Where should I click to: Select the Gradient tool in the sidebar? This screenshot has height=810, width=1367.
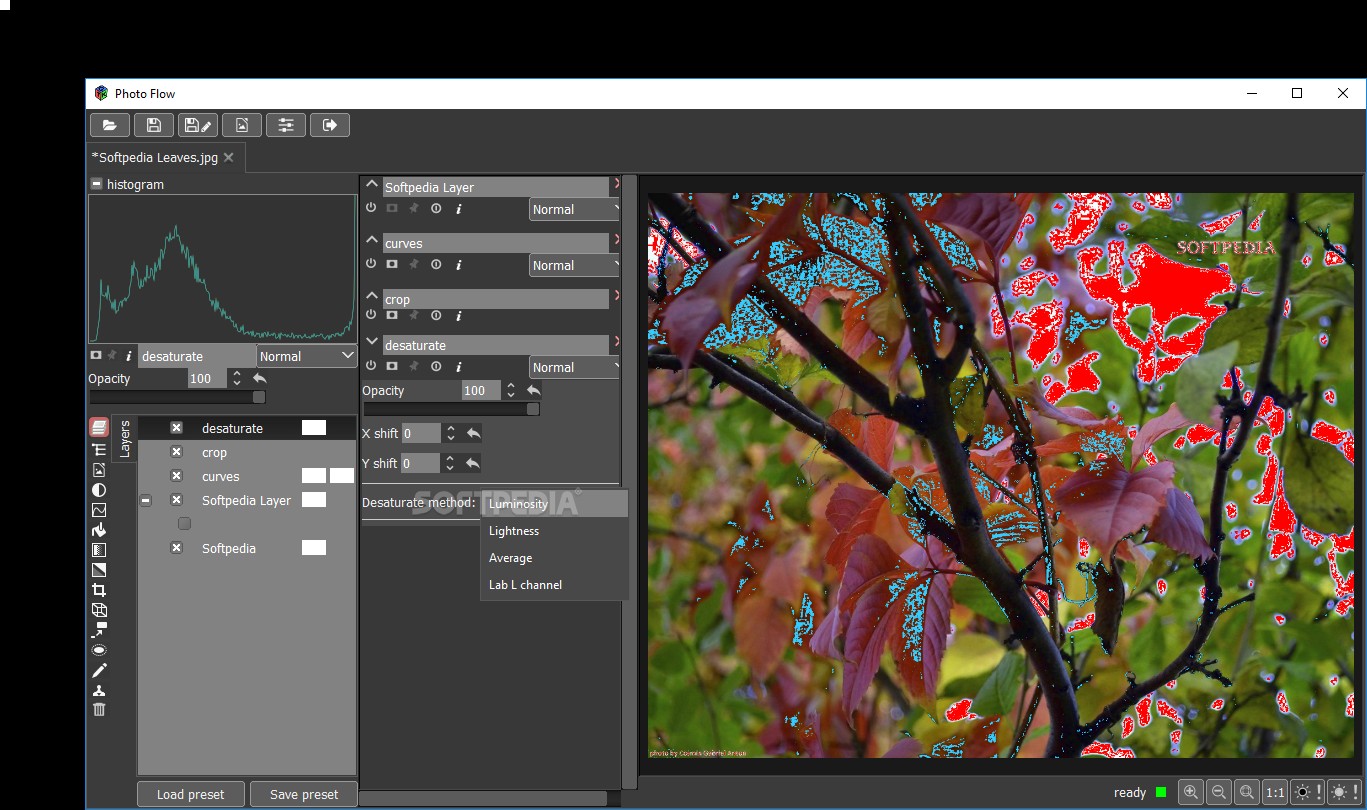tap(98, 568)
